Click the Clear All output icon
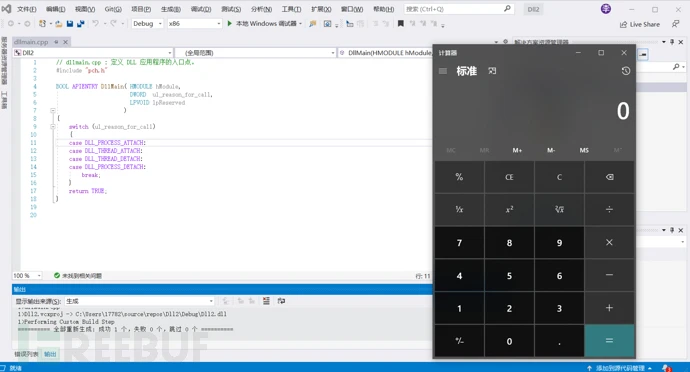690x372 pixels. [266, 301]
